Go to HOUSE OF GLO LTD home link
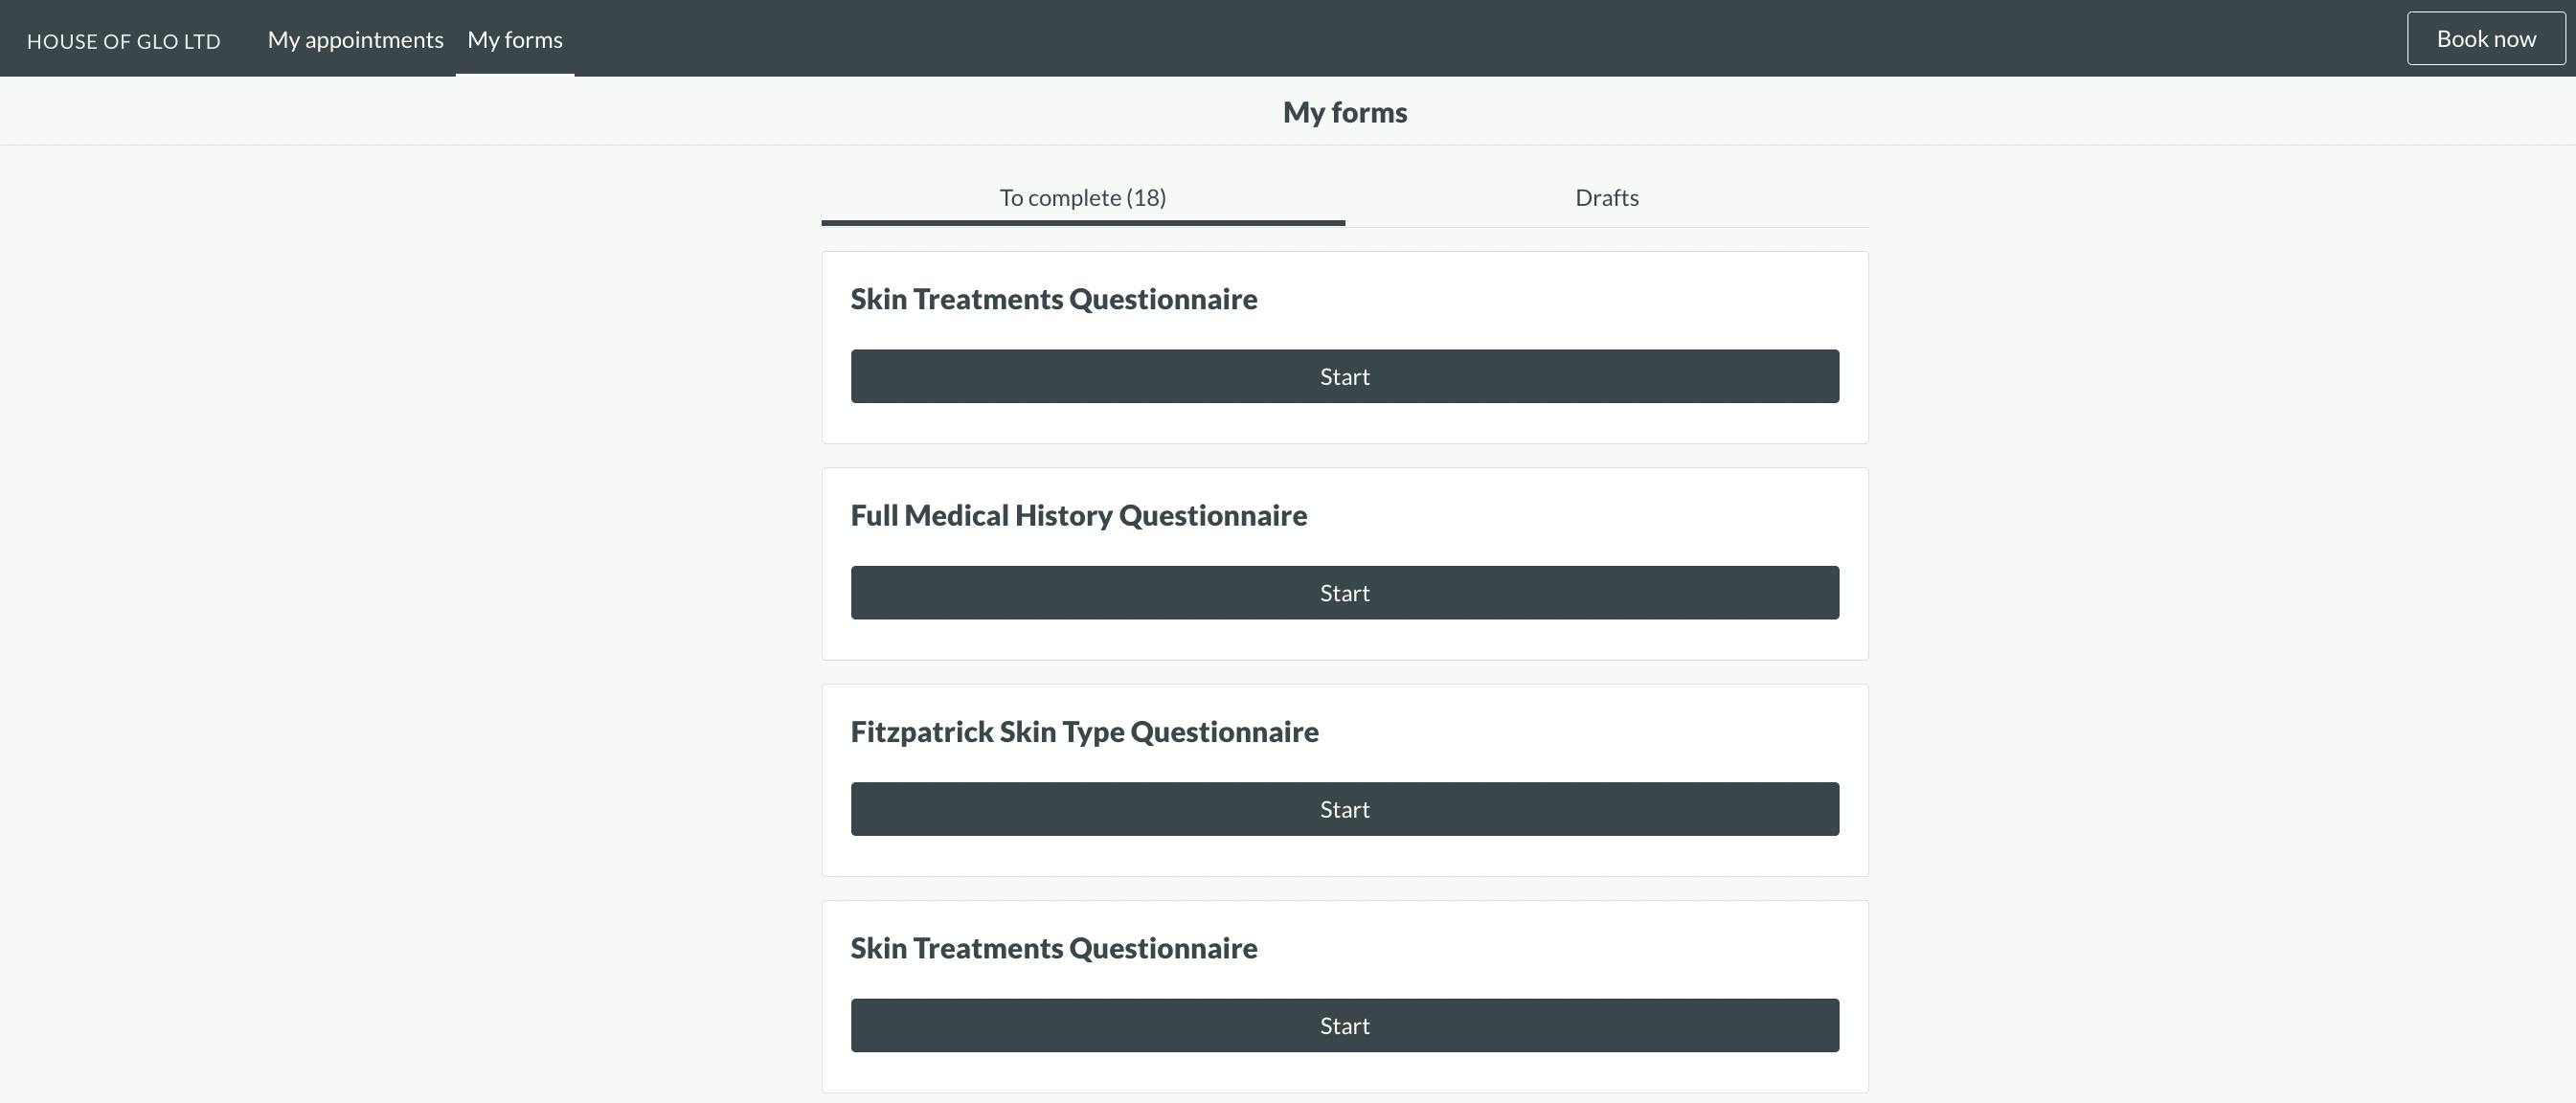 pos(123,41)
